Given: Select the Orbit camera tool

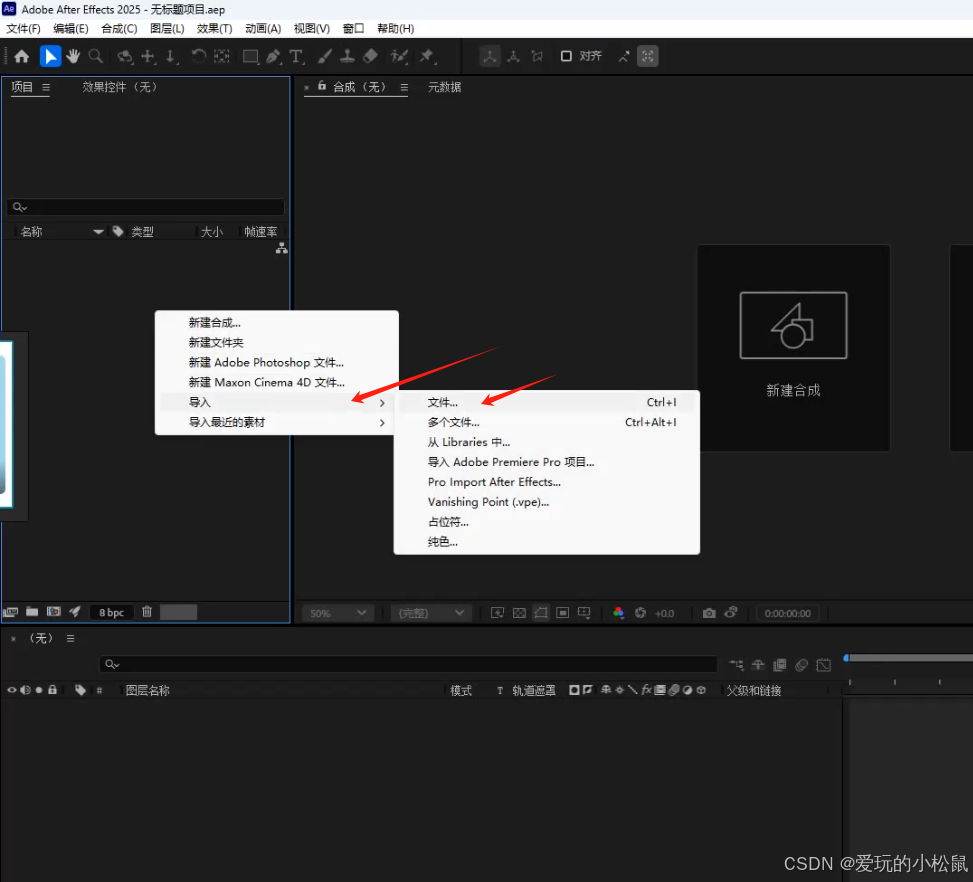Looking at the screenshot, I should point(125,56).
